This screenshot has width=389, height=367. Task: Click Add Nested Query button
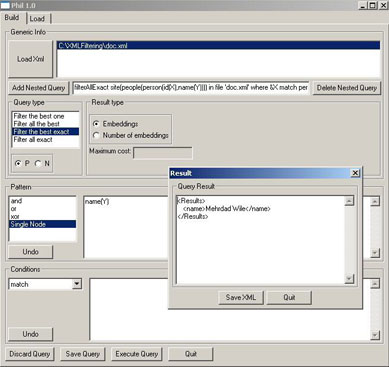[x=38, y=88]
